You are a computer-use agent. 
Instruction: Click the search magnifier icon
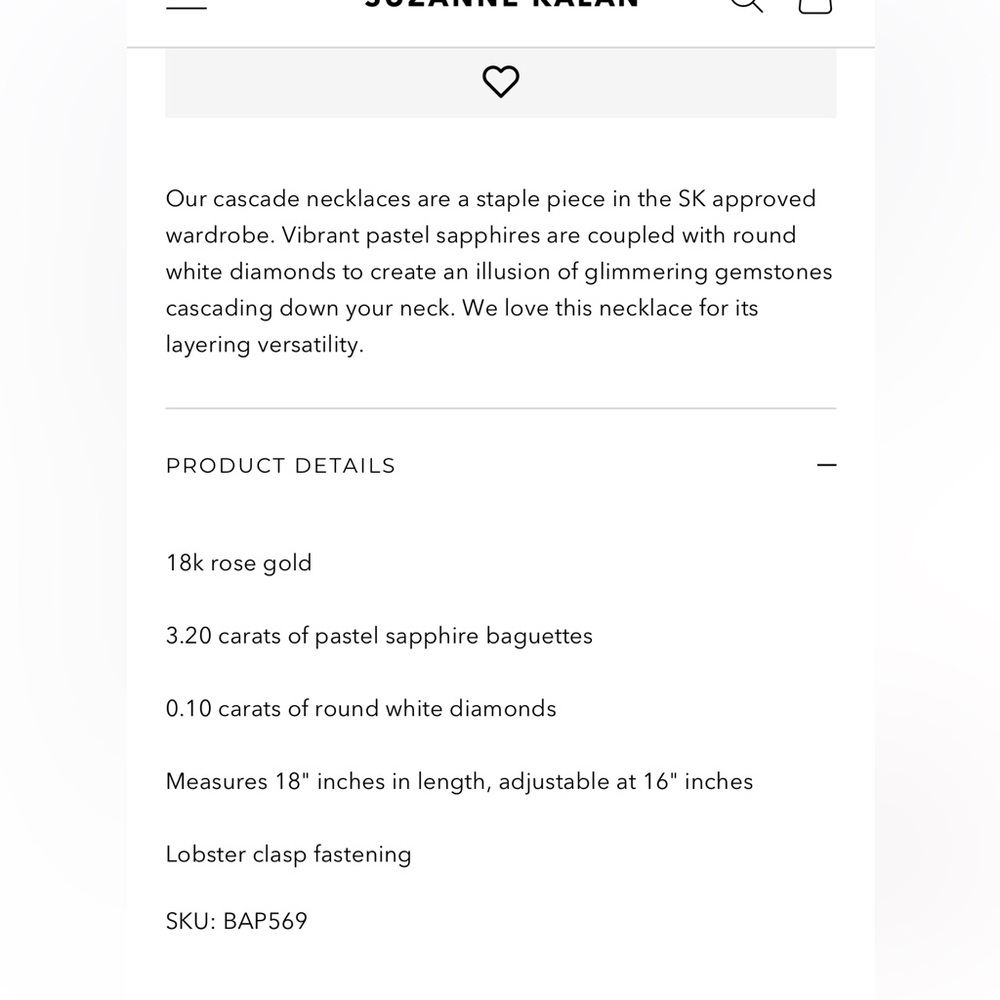746,5
